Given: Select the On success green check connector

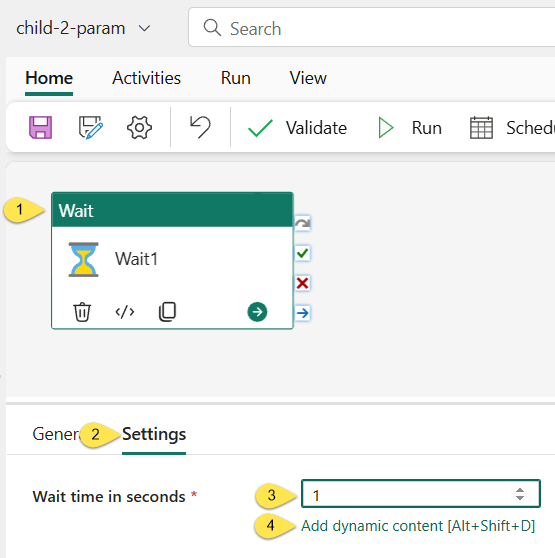Looking at the screenshot, I should click(x=303, y=253).
